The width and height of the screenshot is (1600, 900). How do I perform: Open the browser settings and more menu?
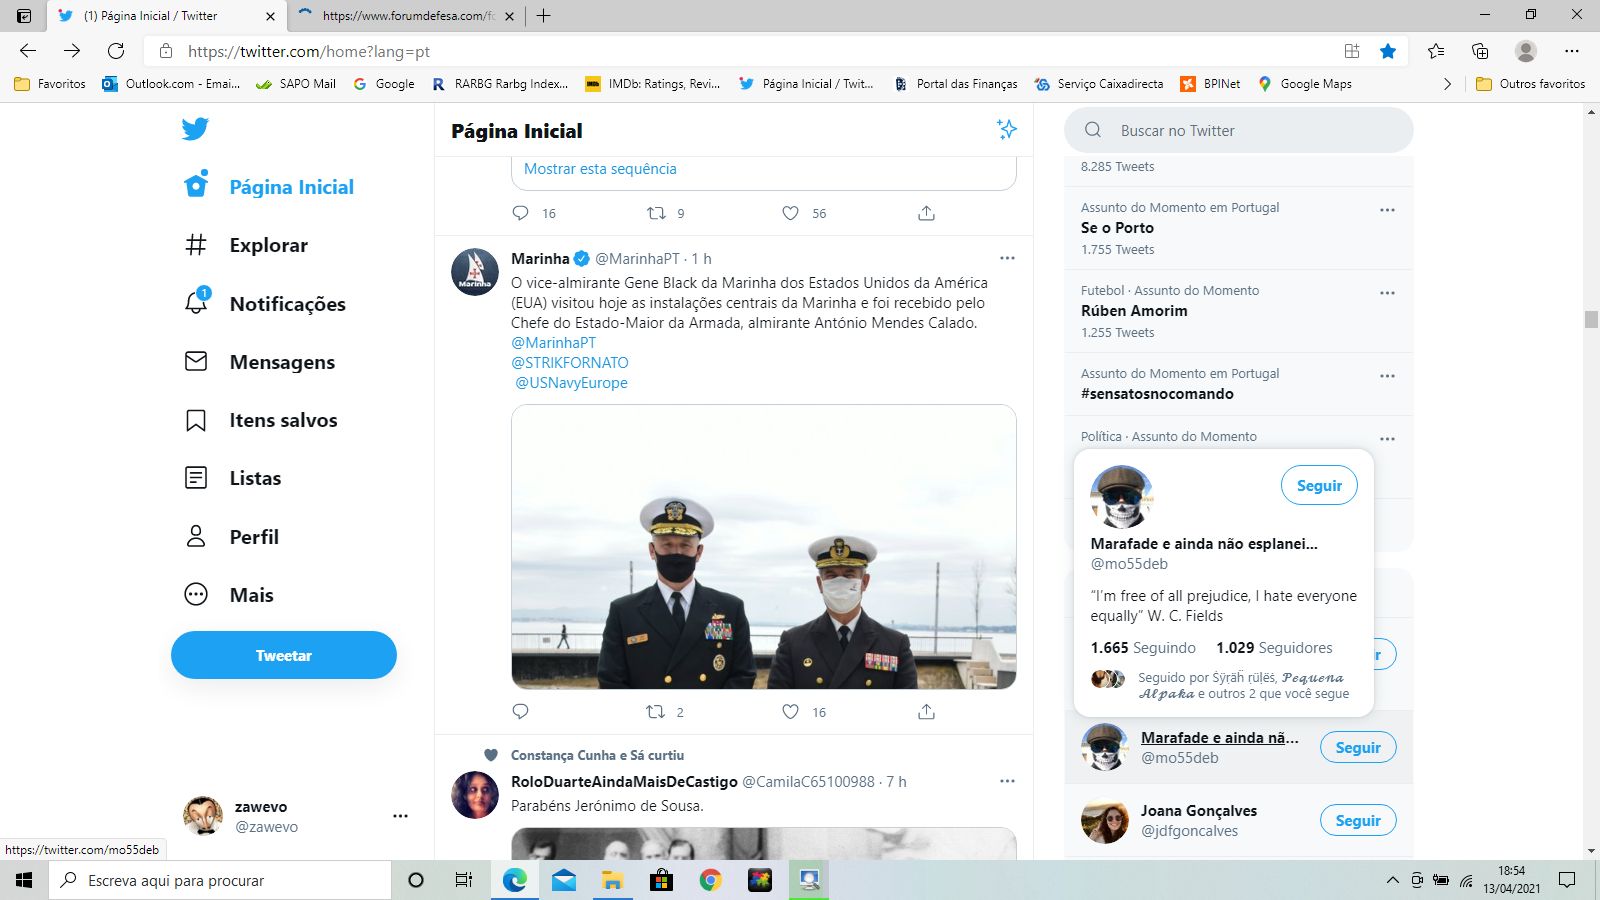(x=1572, y=51)
